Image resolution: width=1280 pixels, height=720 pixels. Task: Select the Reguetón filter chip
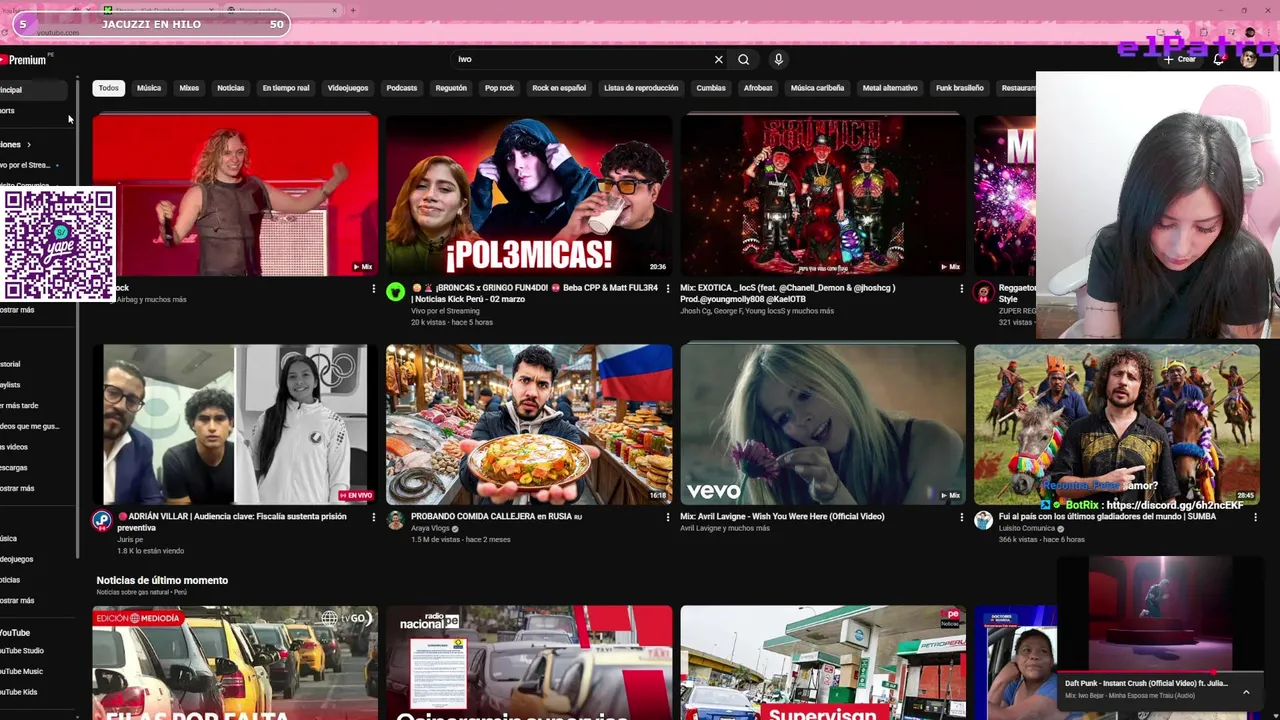click(x=451, y=88)
